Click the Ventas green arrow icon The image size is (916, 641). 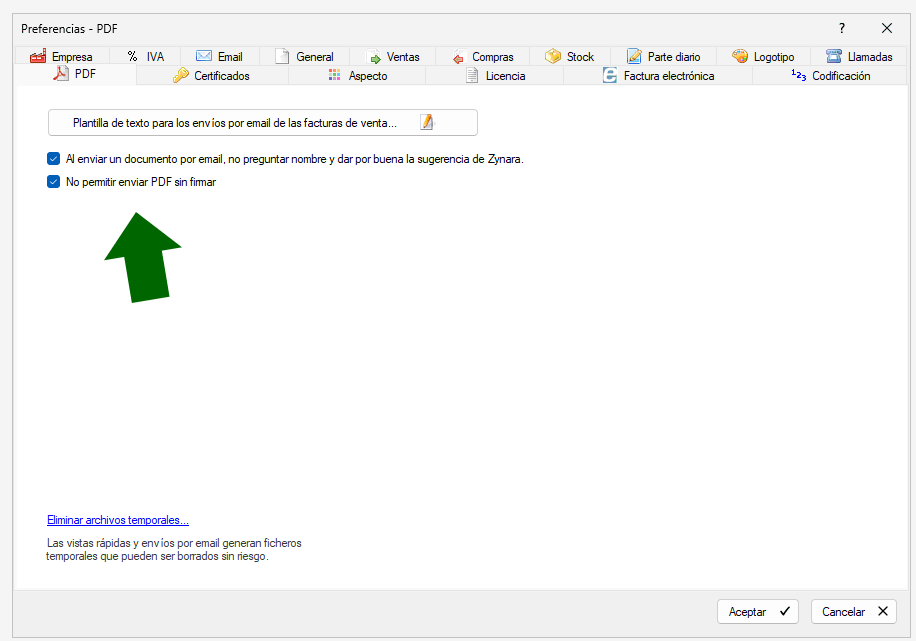click(374, 58)
